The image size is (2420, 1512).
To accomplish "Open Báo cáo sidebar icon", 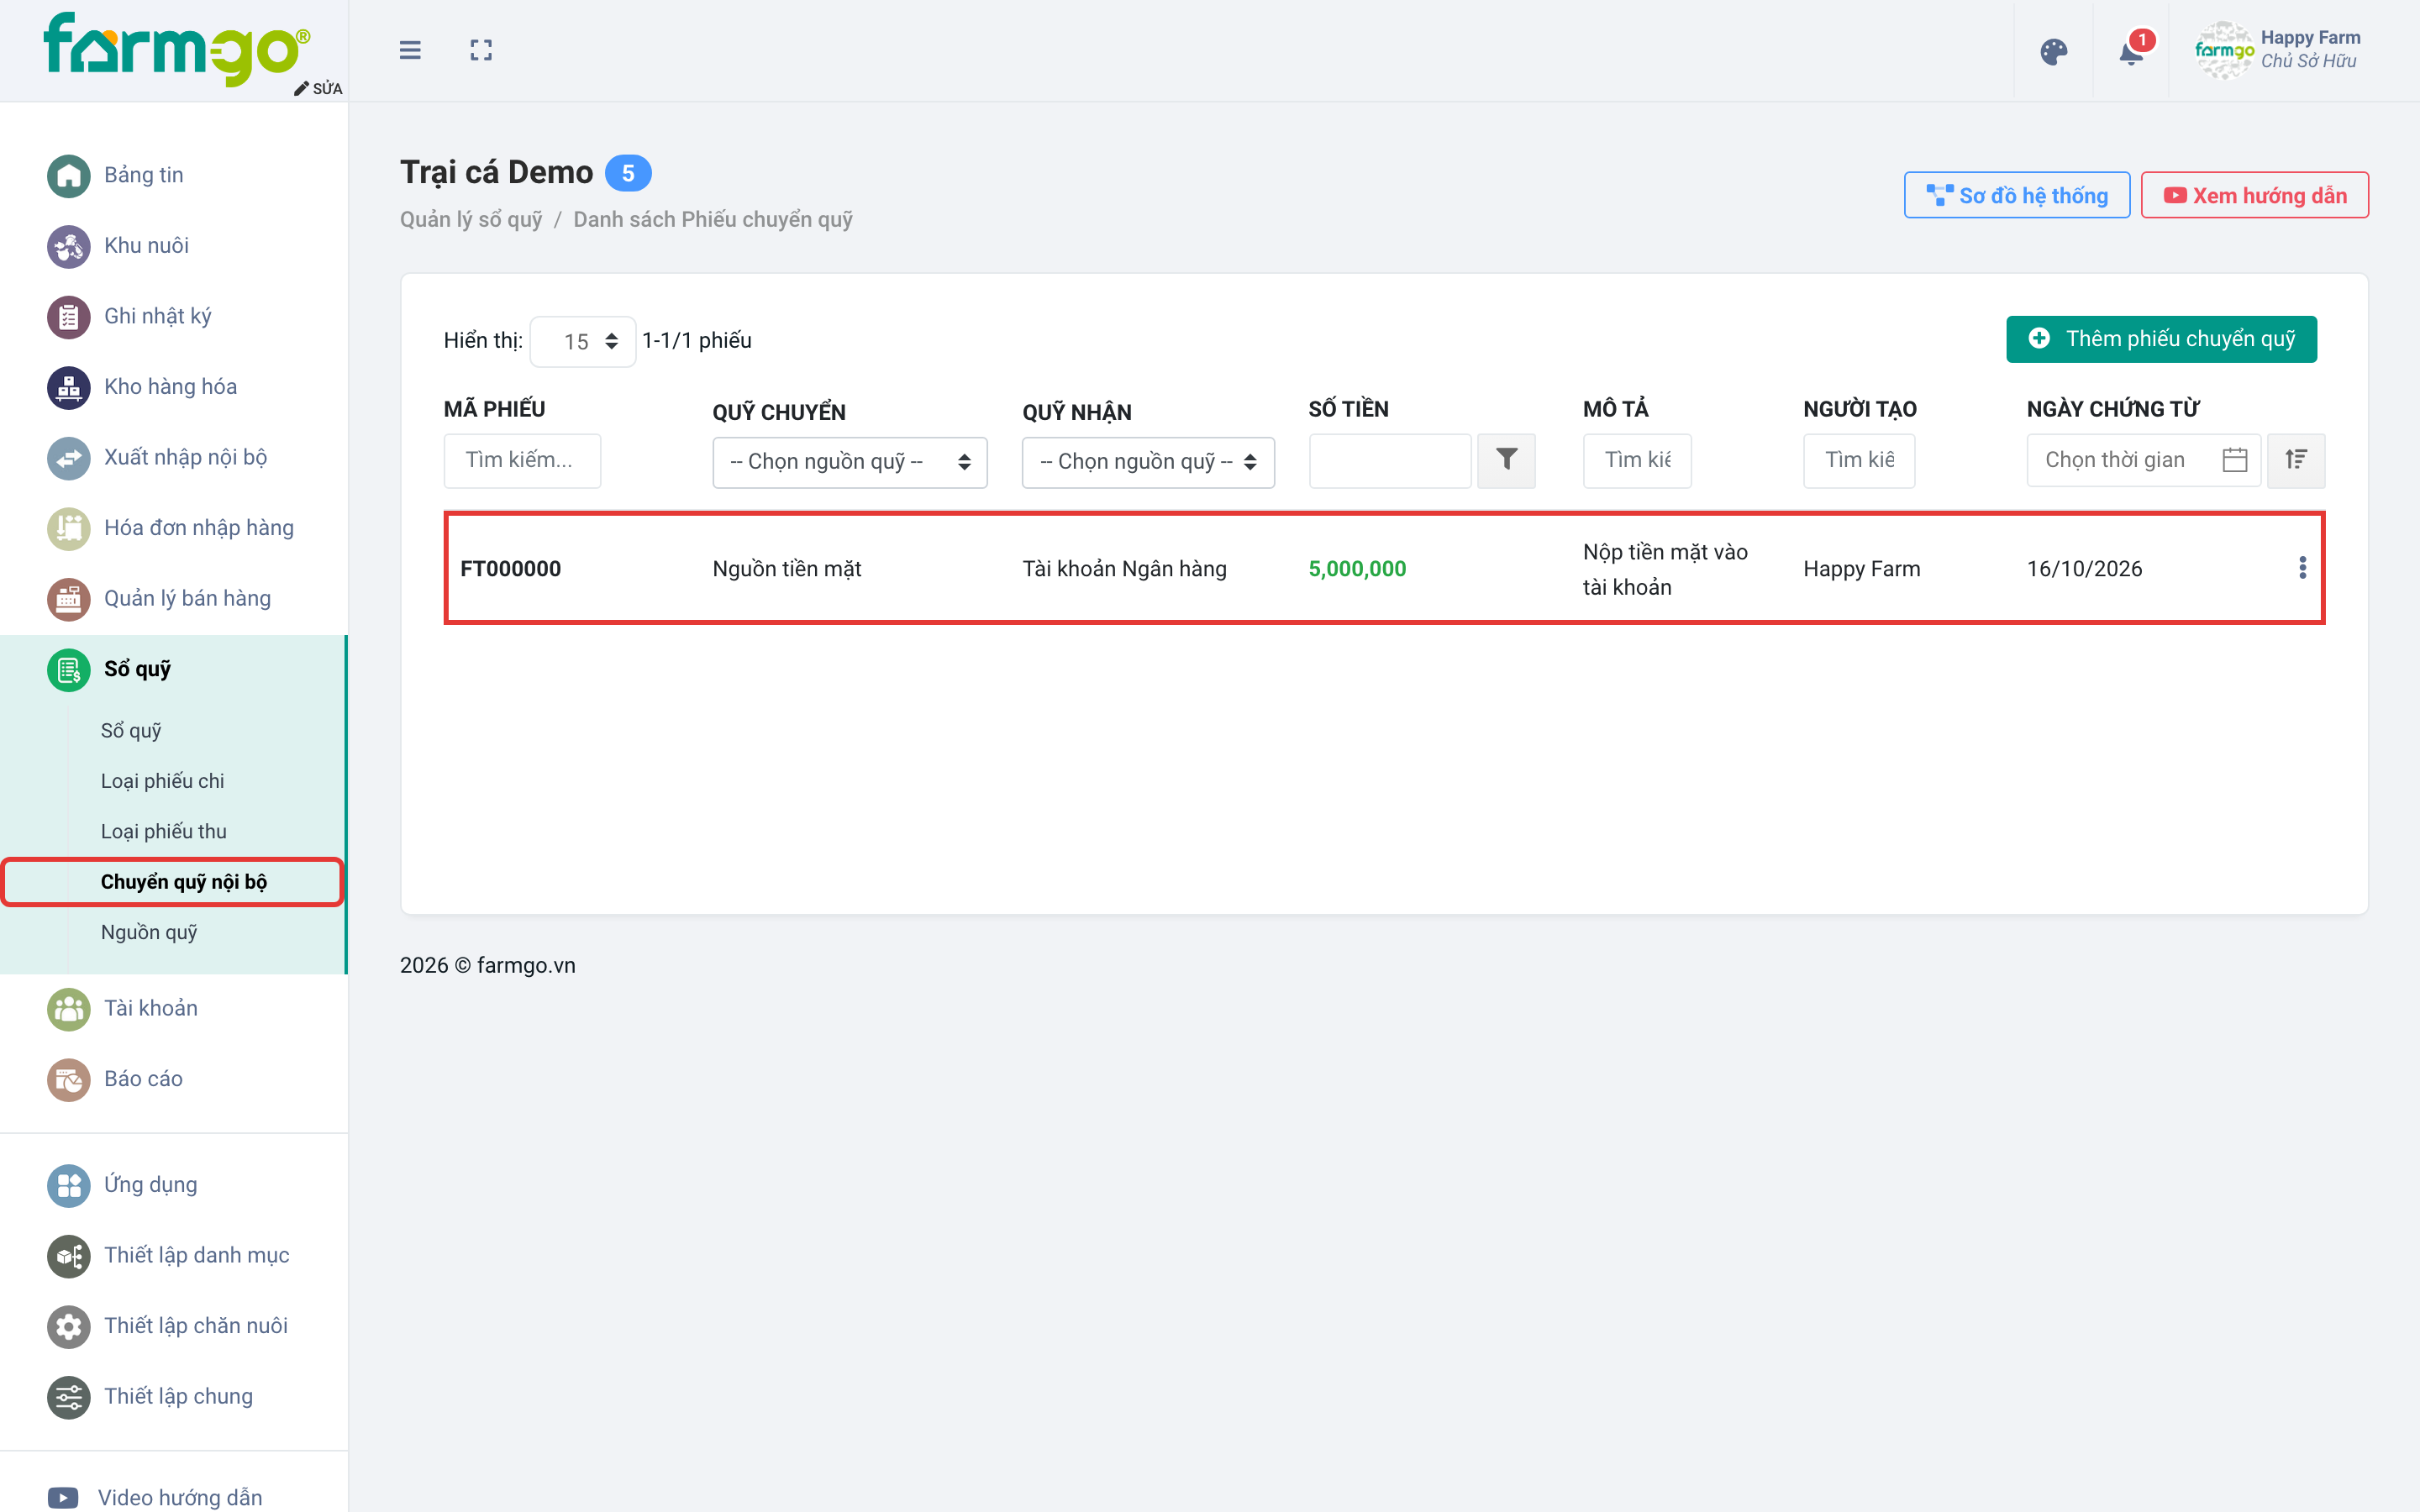I will tap(69, 1079).
